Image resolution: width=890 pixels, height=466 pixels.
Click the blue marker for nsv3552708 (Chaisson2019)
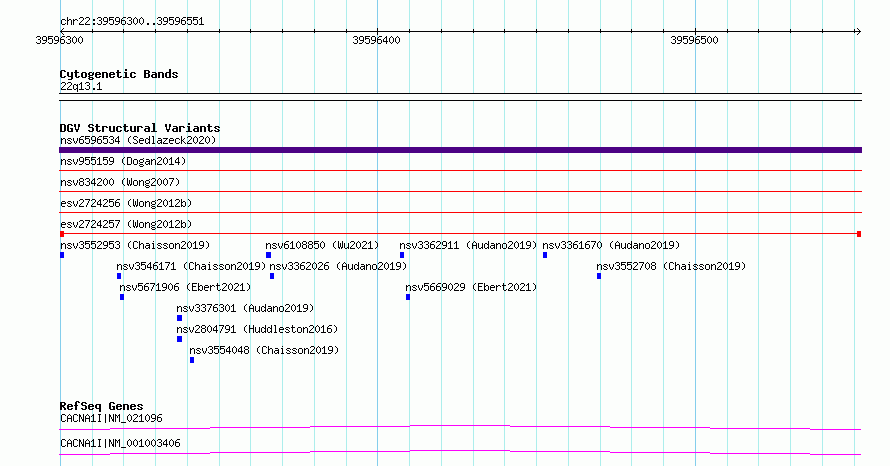point(599,276)
